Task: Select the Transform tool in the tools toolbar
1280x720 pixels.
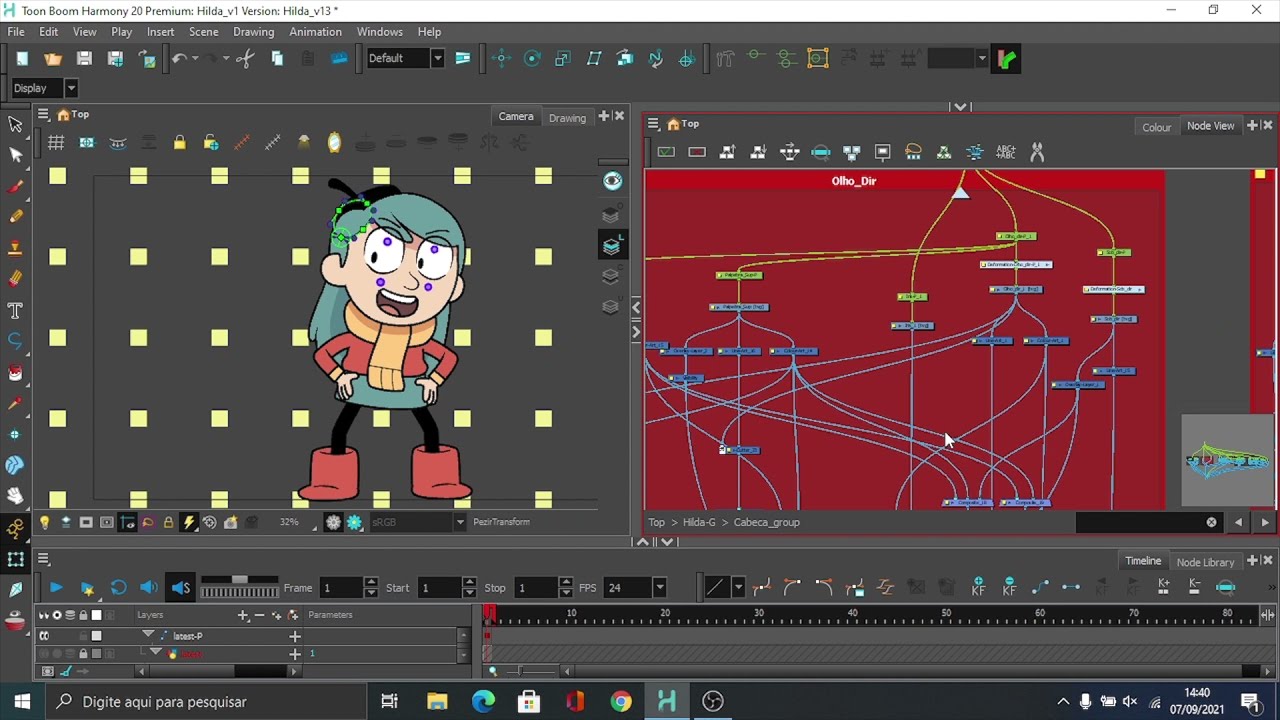Action: 15,124
